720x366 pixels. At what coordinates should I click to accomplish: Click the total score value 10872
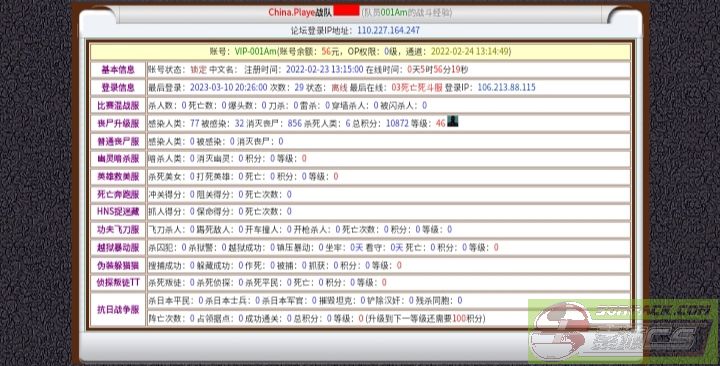397,124
